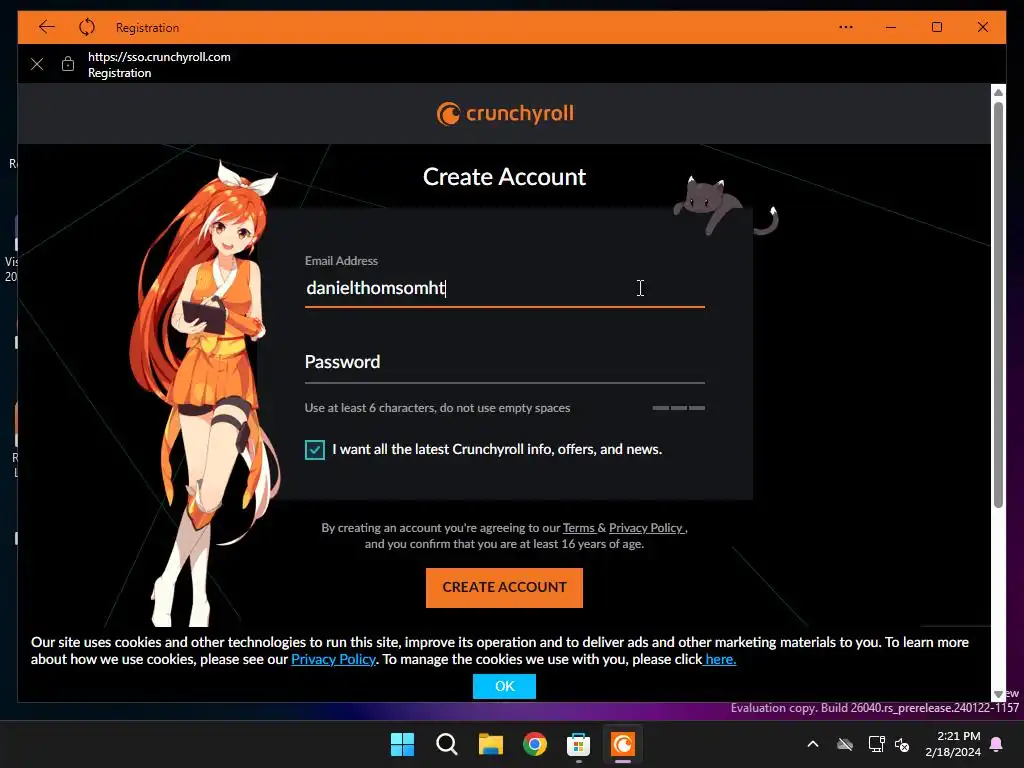Click the 'Use at least 6 characters' hint
The width and height of the screenshot is (1024, 768).
(x=437, y=408)
